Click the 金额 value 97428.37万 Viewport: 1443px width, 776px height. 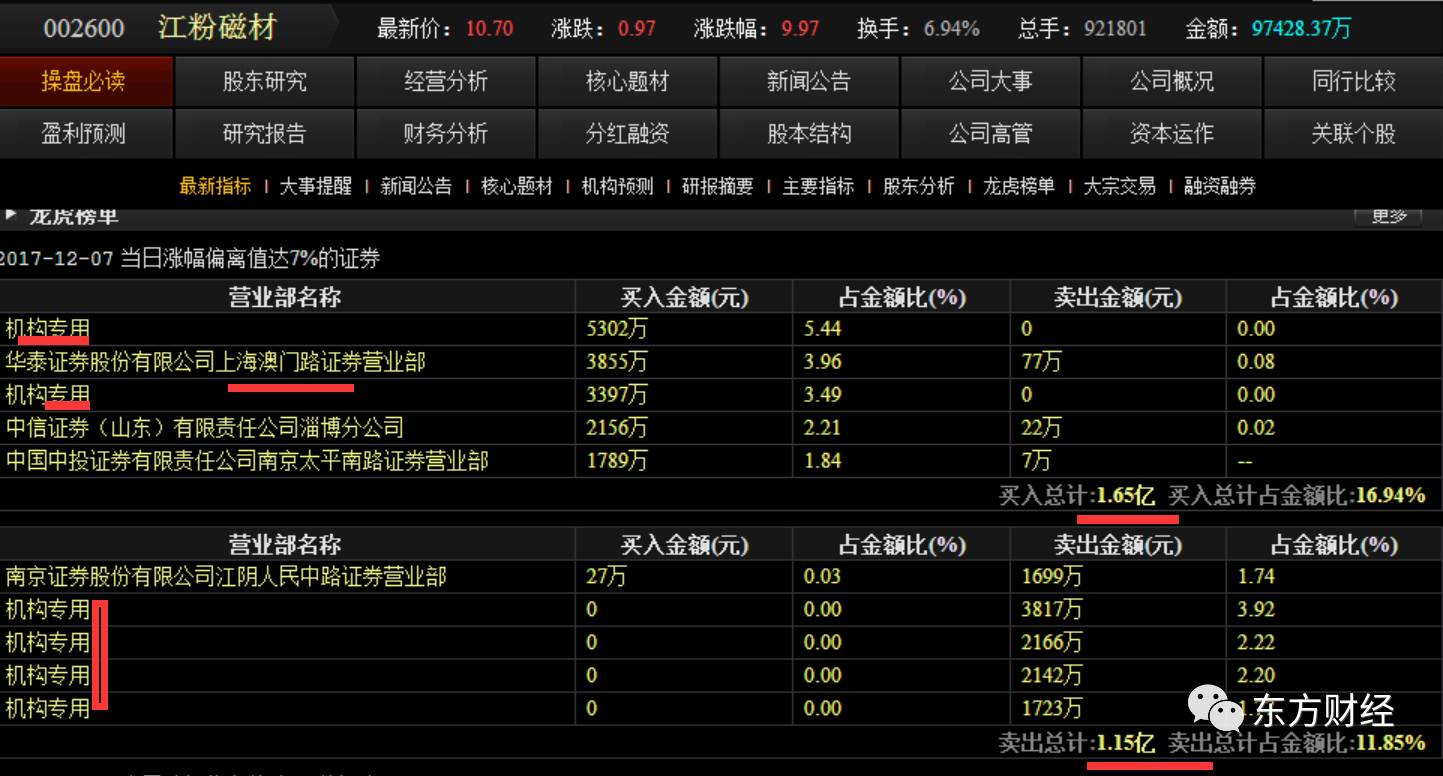(1301, 29)
